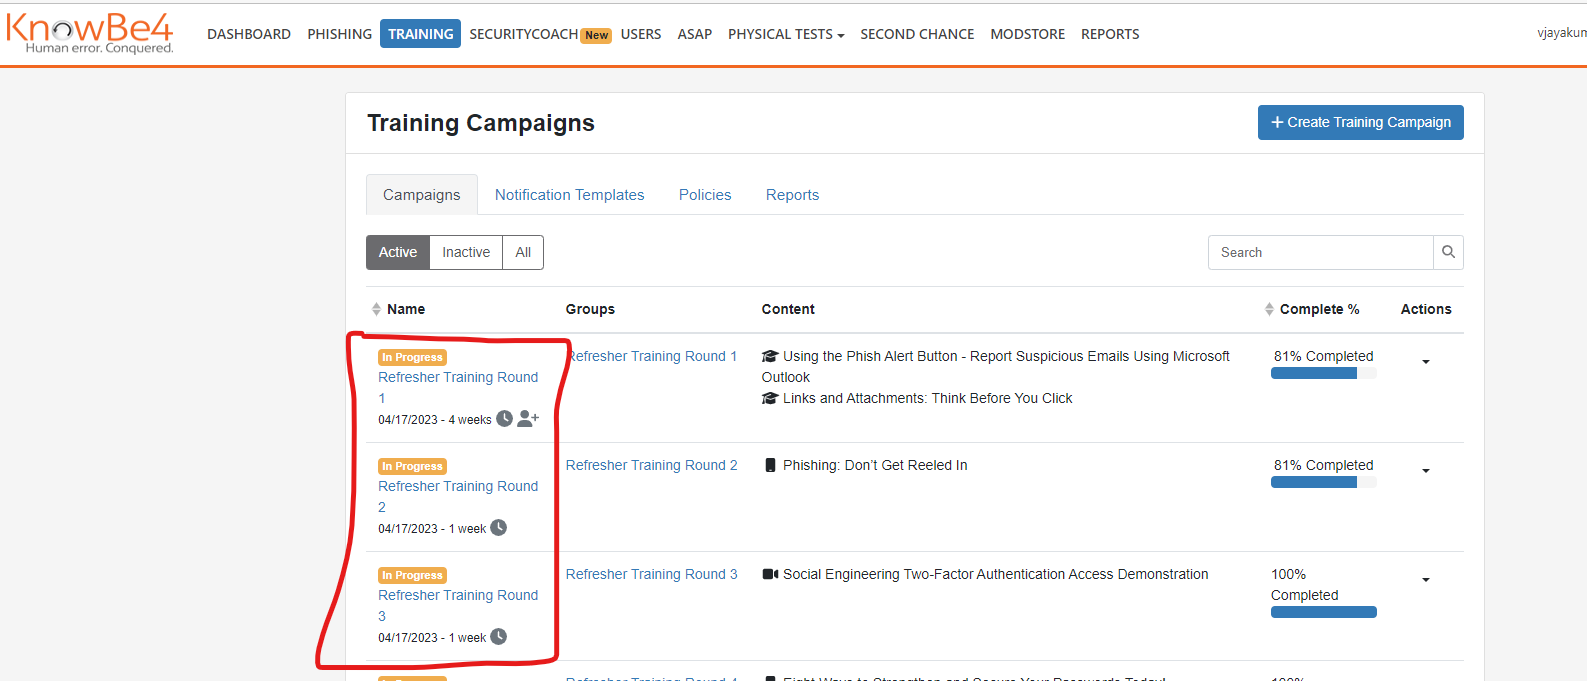Click the KnowBe4 logo
This screenshot has width=1587, height=681.
90,33
